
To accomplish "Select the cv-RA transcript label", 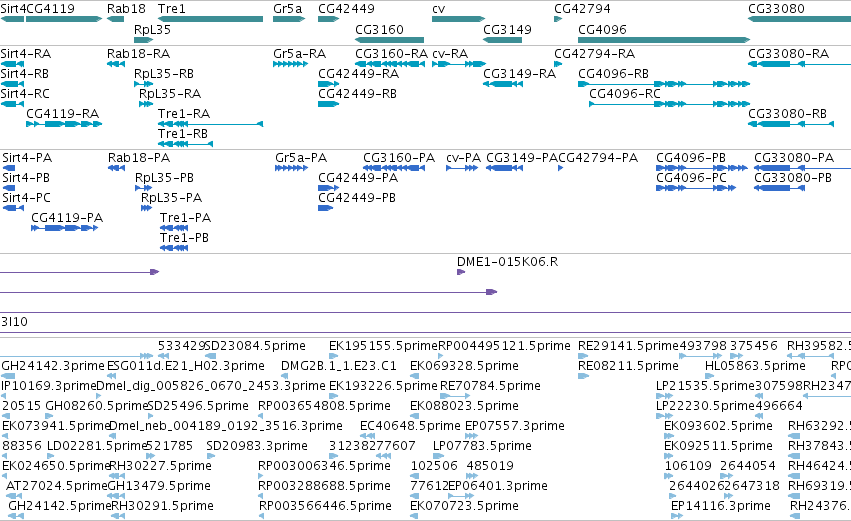I will 450,54.
